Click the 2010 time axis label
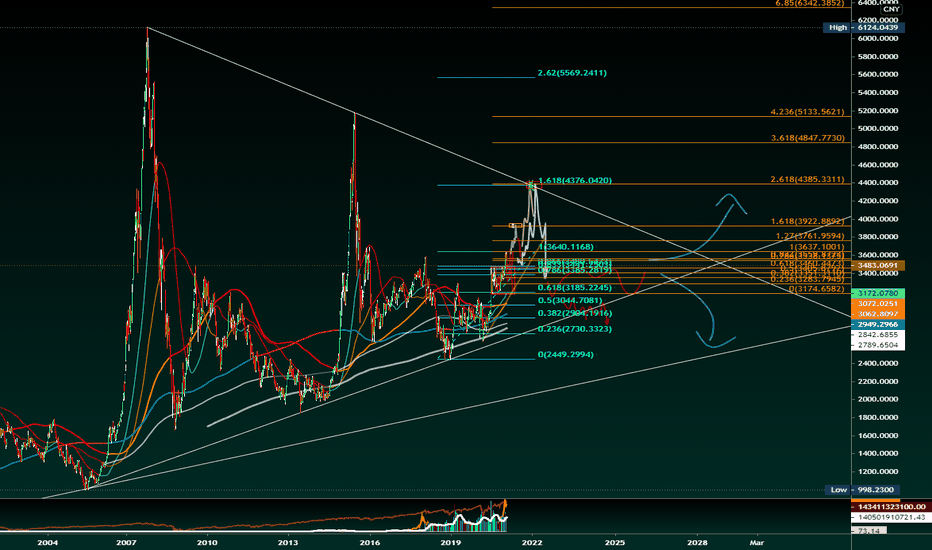932x550 pixels. (x=207, y=542)
